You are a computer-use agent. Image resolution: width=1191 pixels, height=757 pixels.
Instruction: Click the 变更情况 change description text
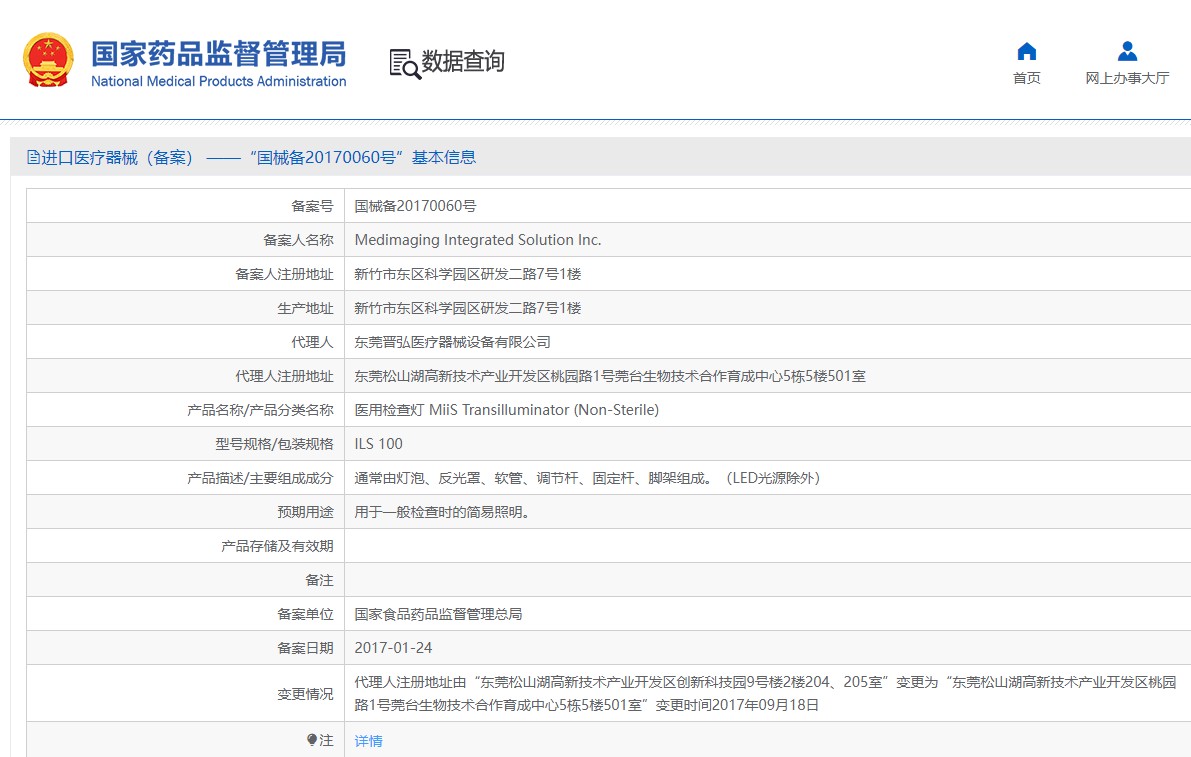pyautogui.click(x=765, y=693)
